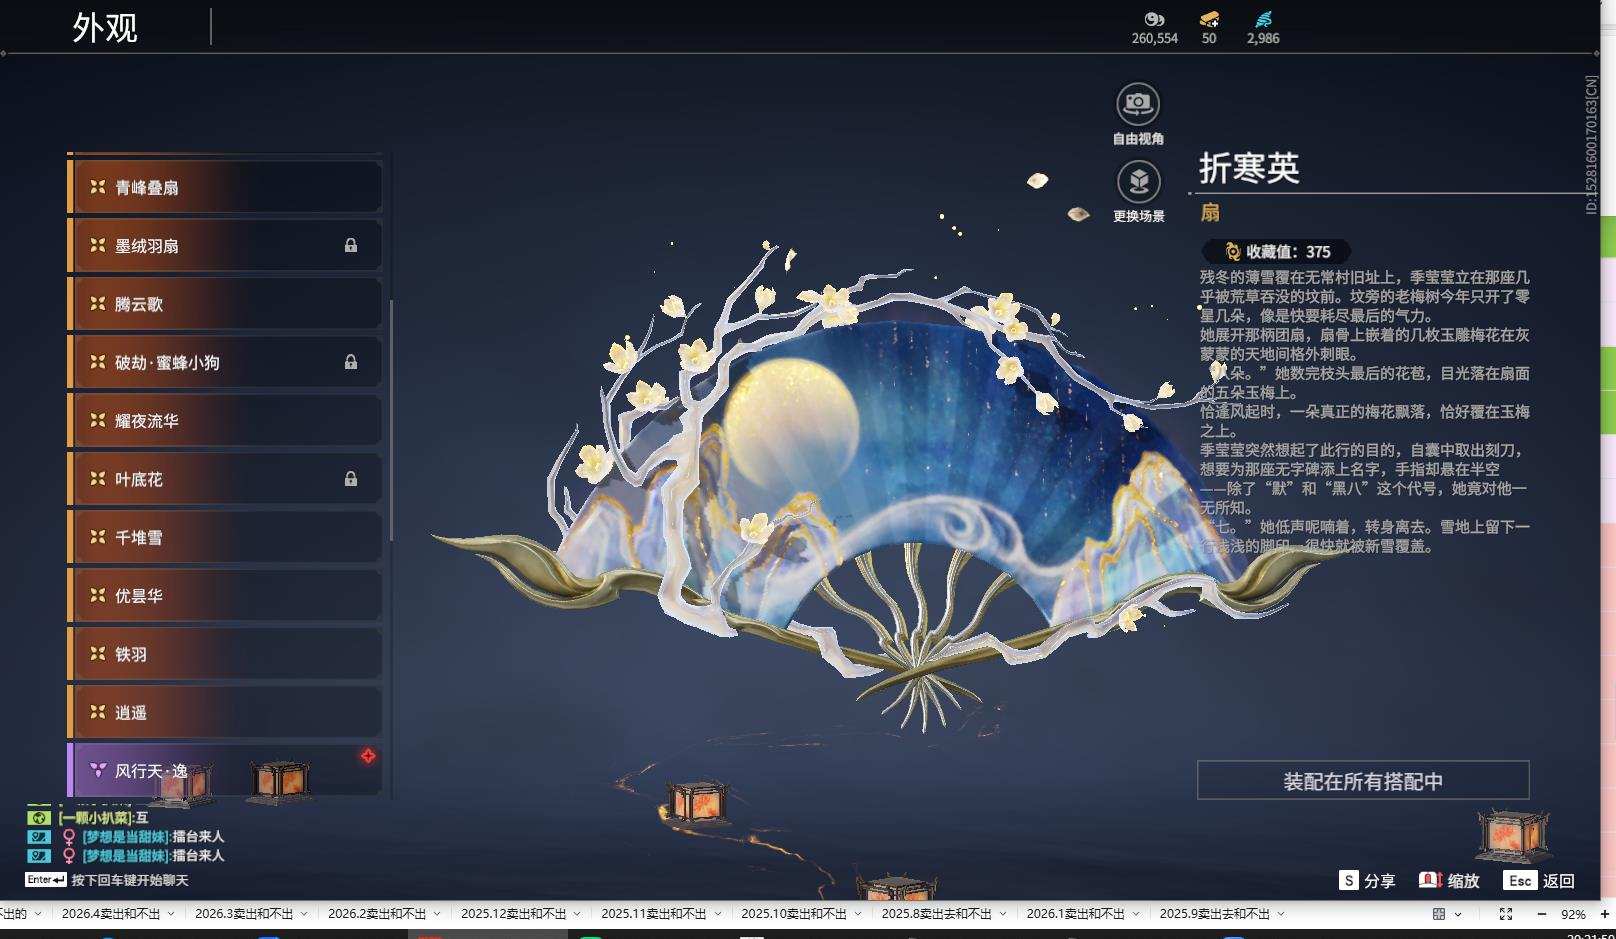
Task: Expand the 2025.12卖出和不出 tab dropdown arrow
Action: (x=577, y=914)
